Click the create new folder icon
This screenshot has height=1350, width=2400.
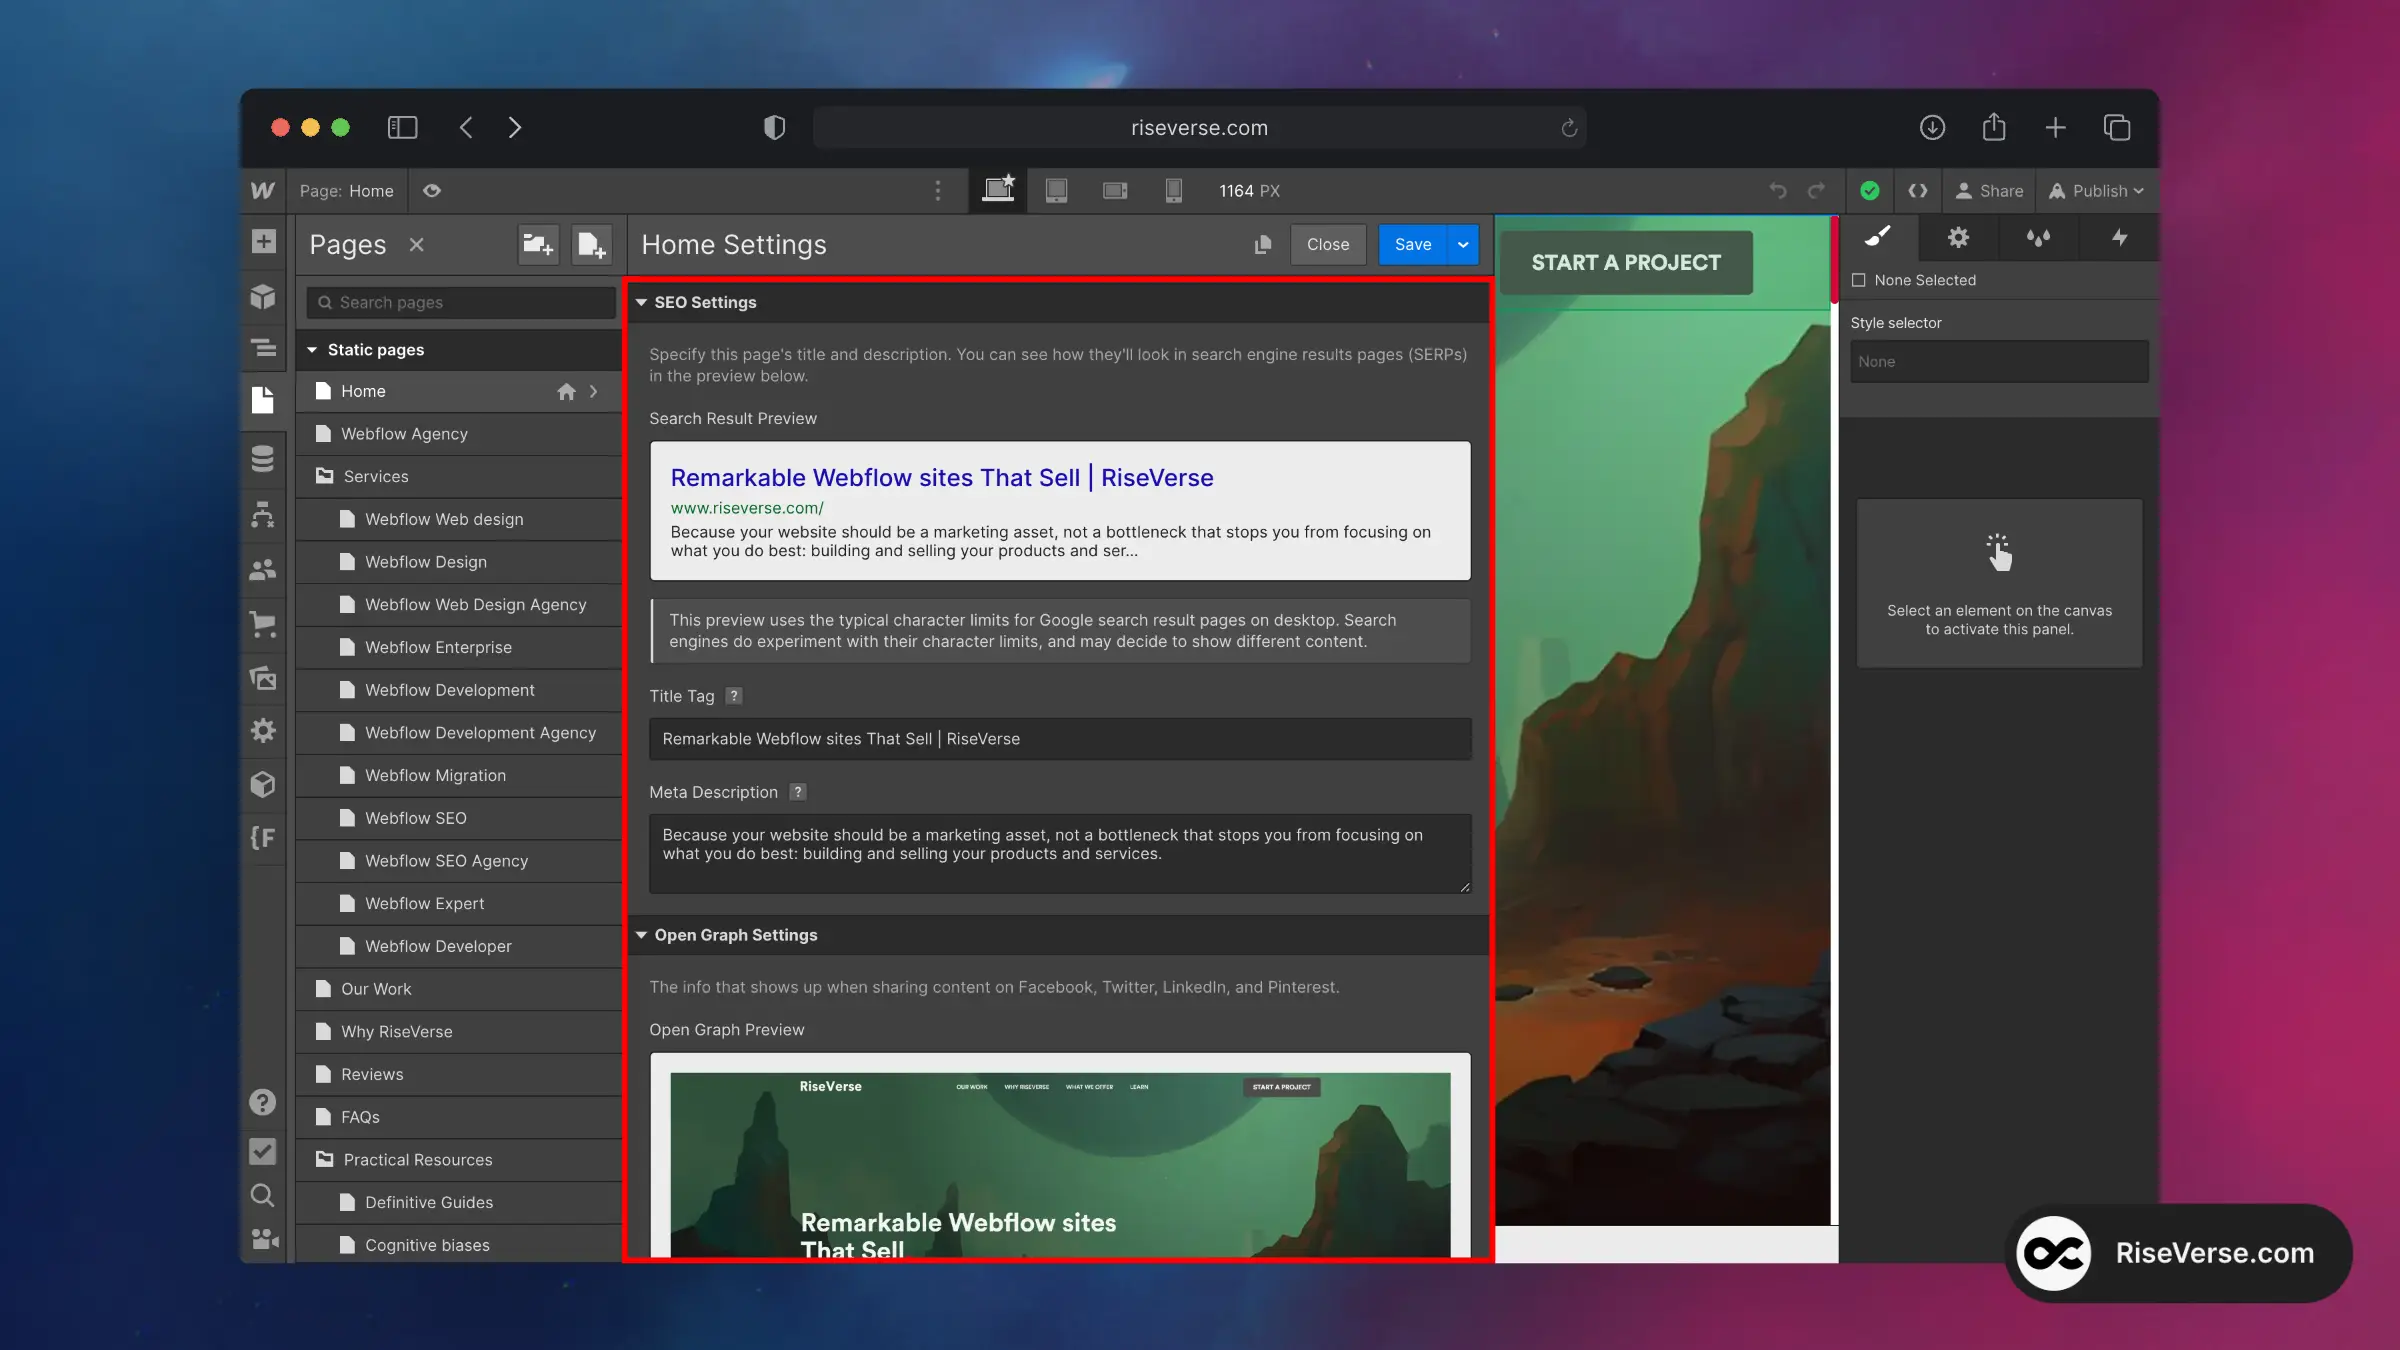538,245
